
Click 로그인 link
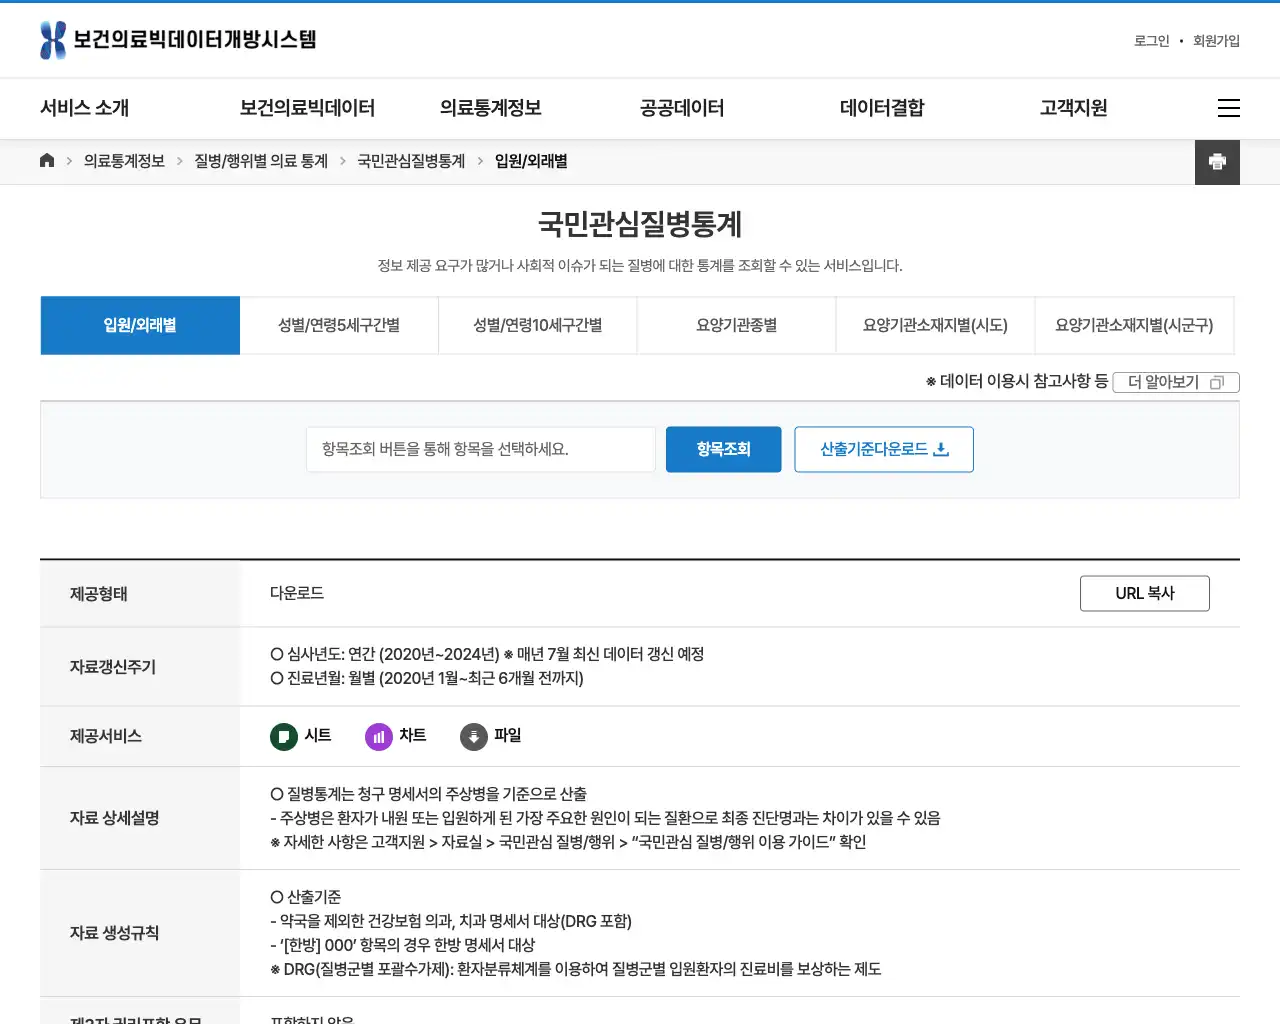coord(1151,41)
